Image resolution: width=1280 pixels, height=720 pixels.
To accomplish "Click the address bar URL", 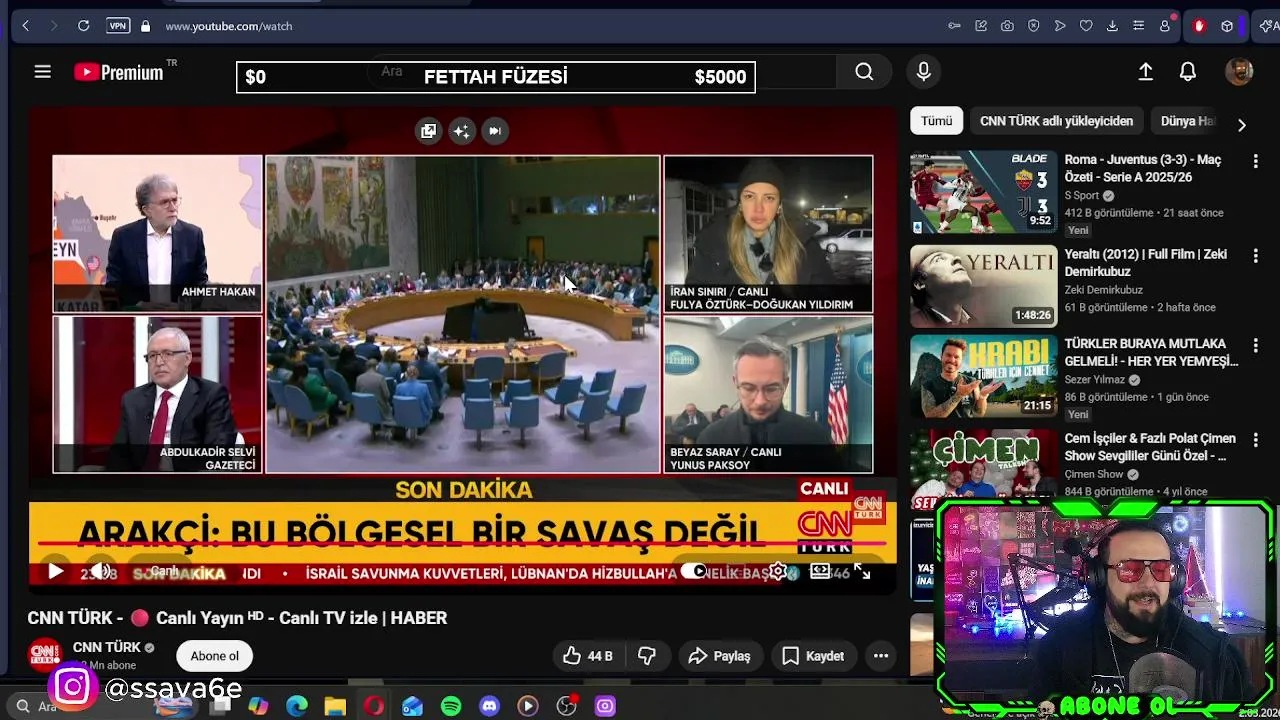I will pyautogui.click(x=229, y=26).
